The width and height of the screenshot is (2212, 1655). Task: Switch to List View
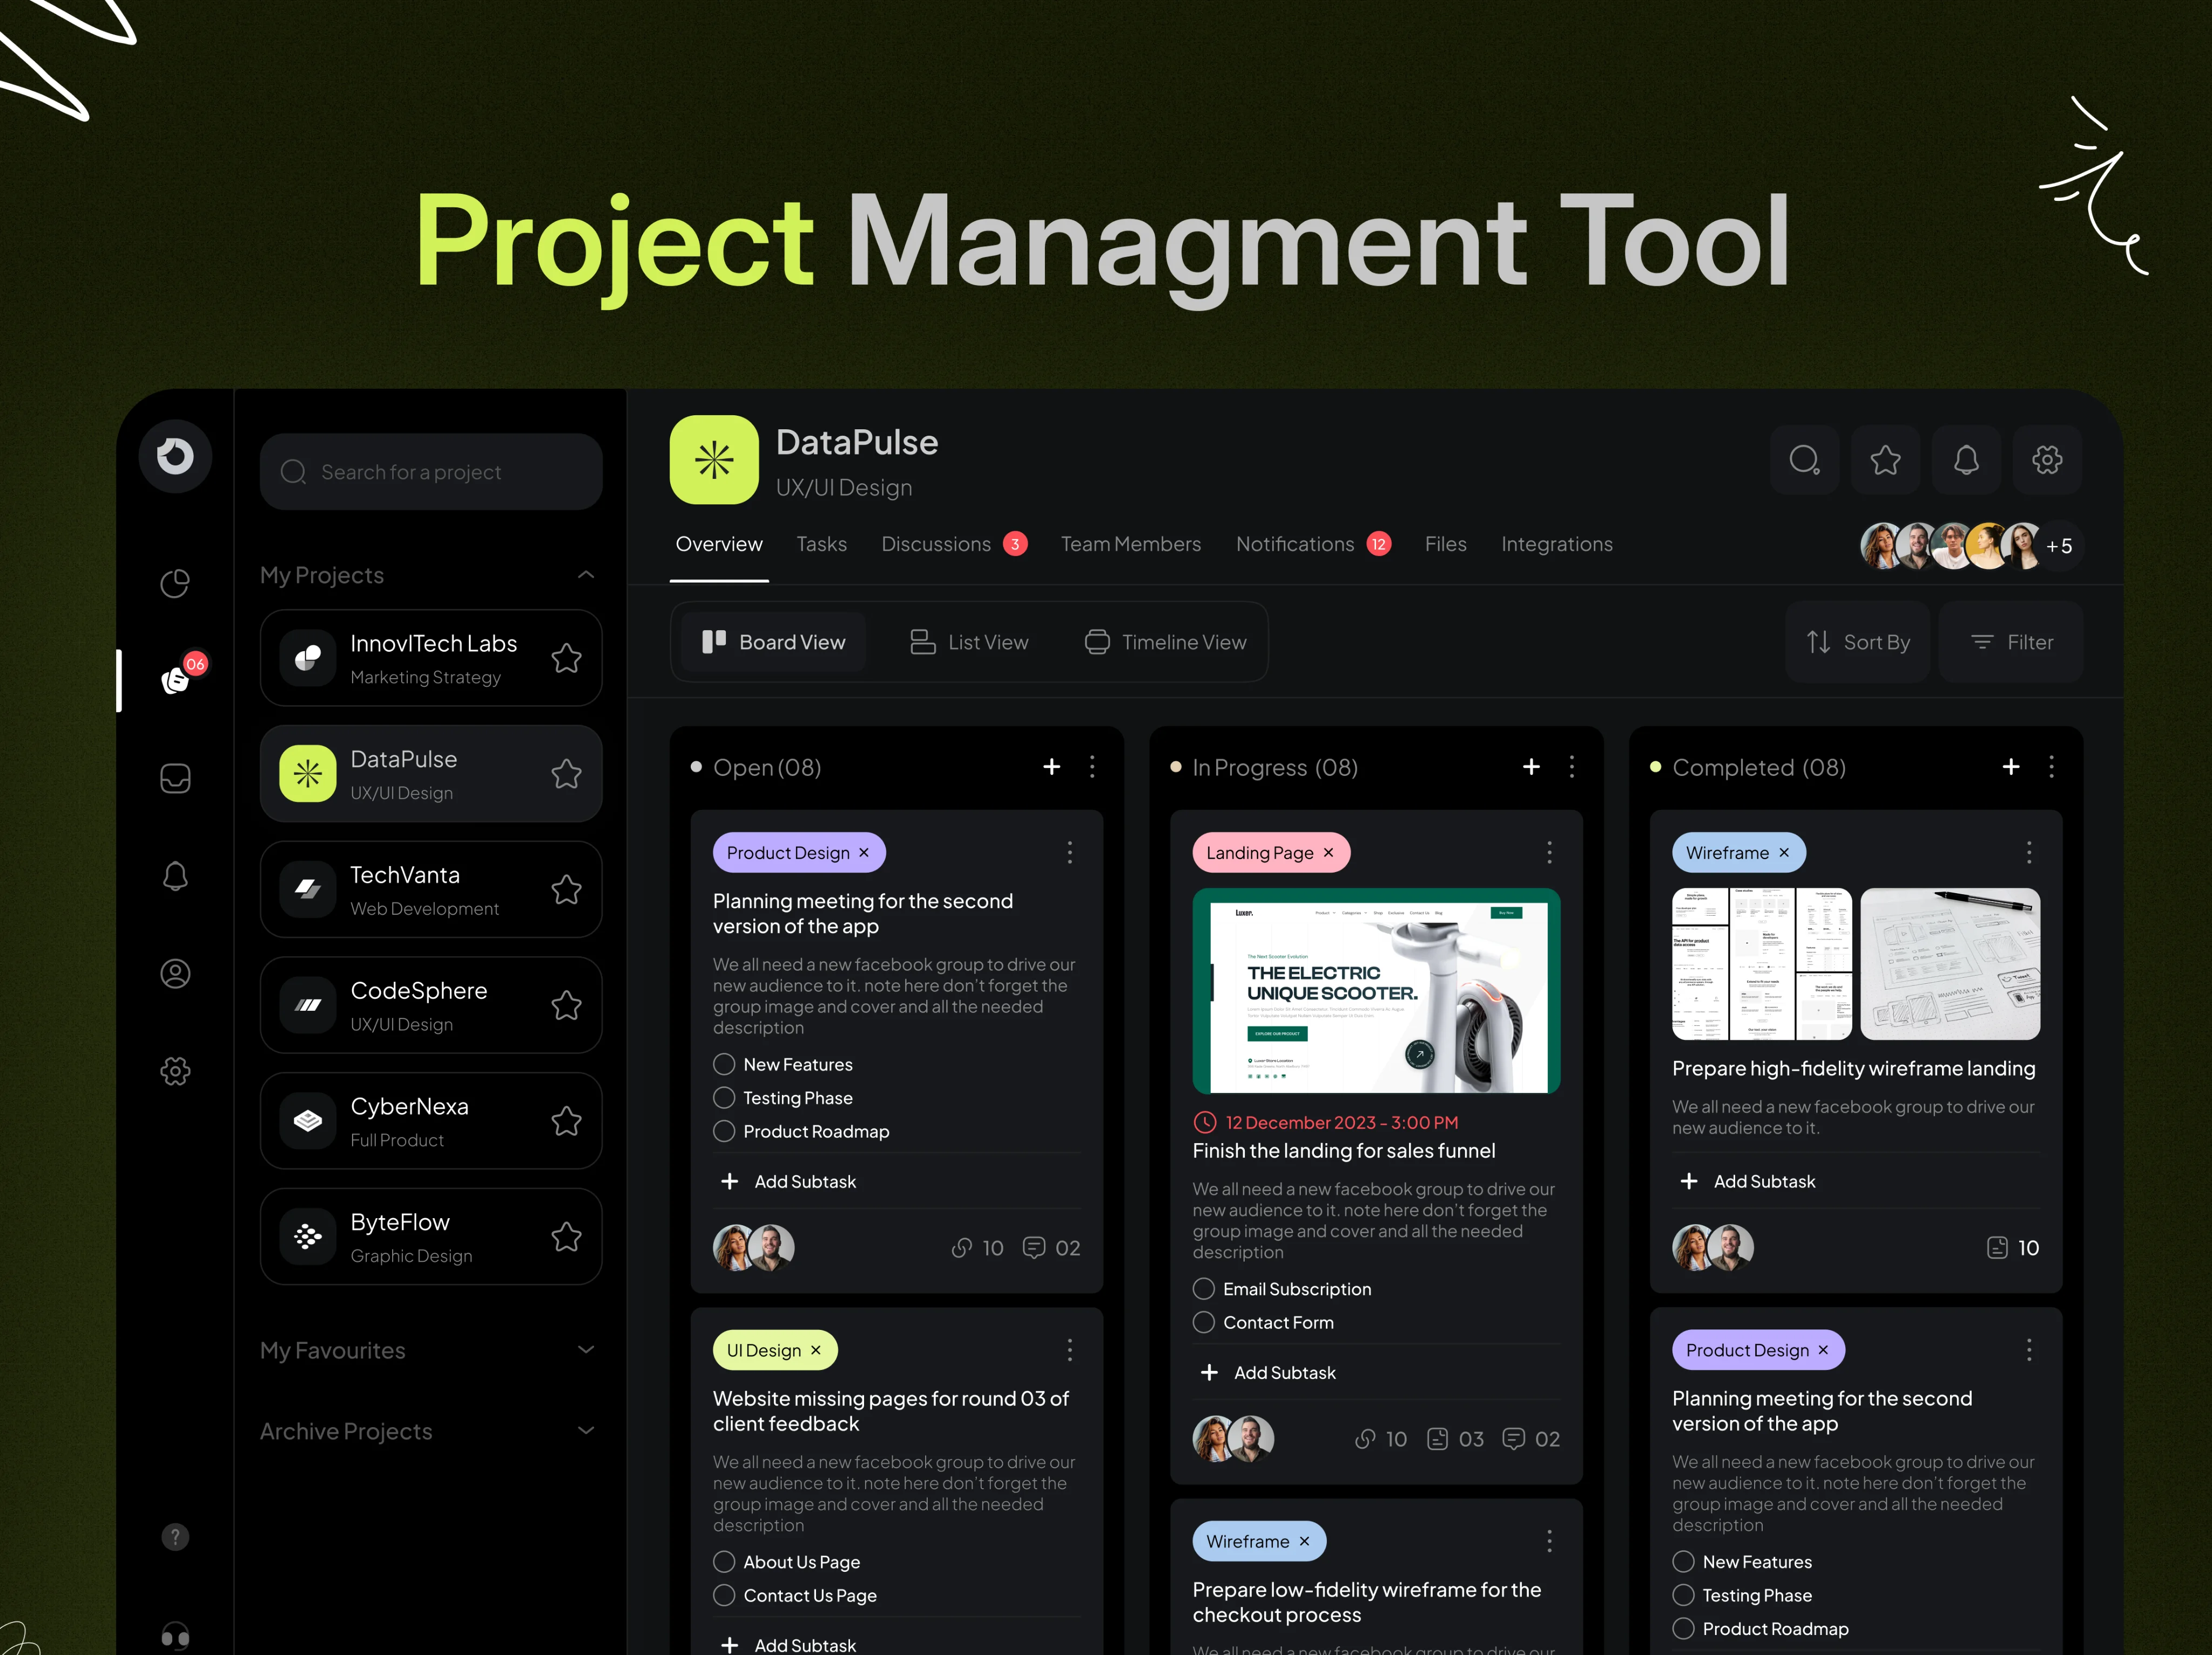coord(969,642)
